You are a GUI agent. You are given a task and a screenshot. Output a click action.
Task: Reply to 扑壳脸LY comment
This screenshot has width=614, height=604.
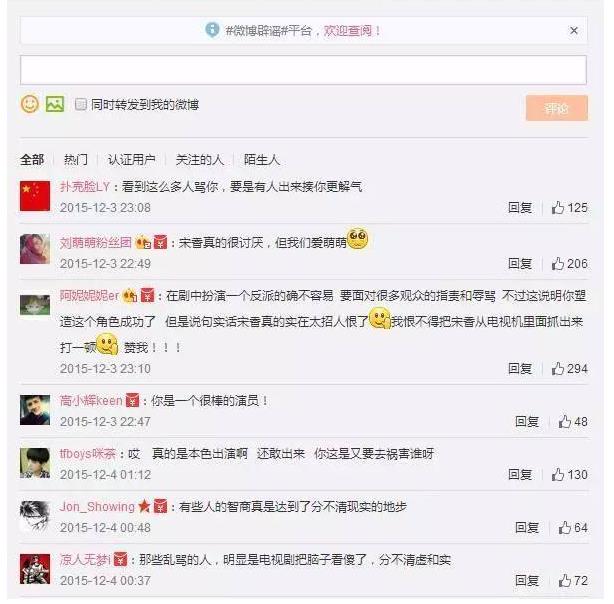[520, 208]
